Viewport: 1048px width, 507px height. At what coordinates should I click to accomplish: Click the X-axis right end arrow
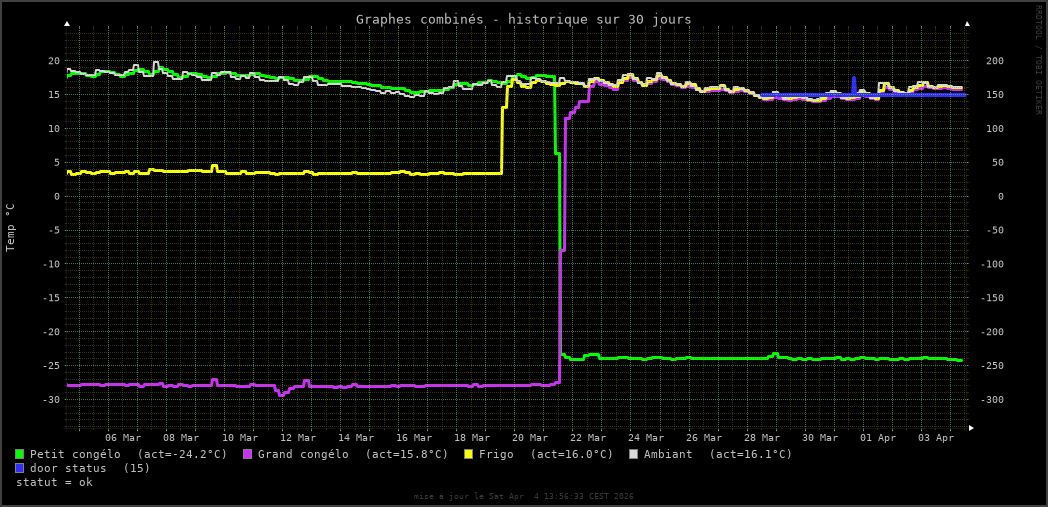tap(971, 428)
